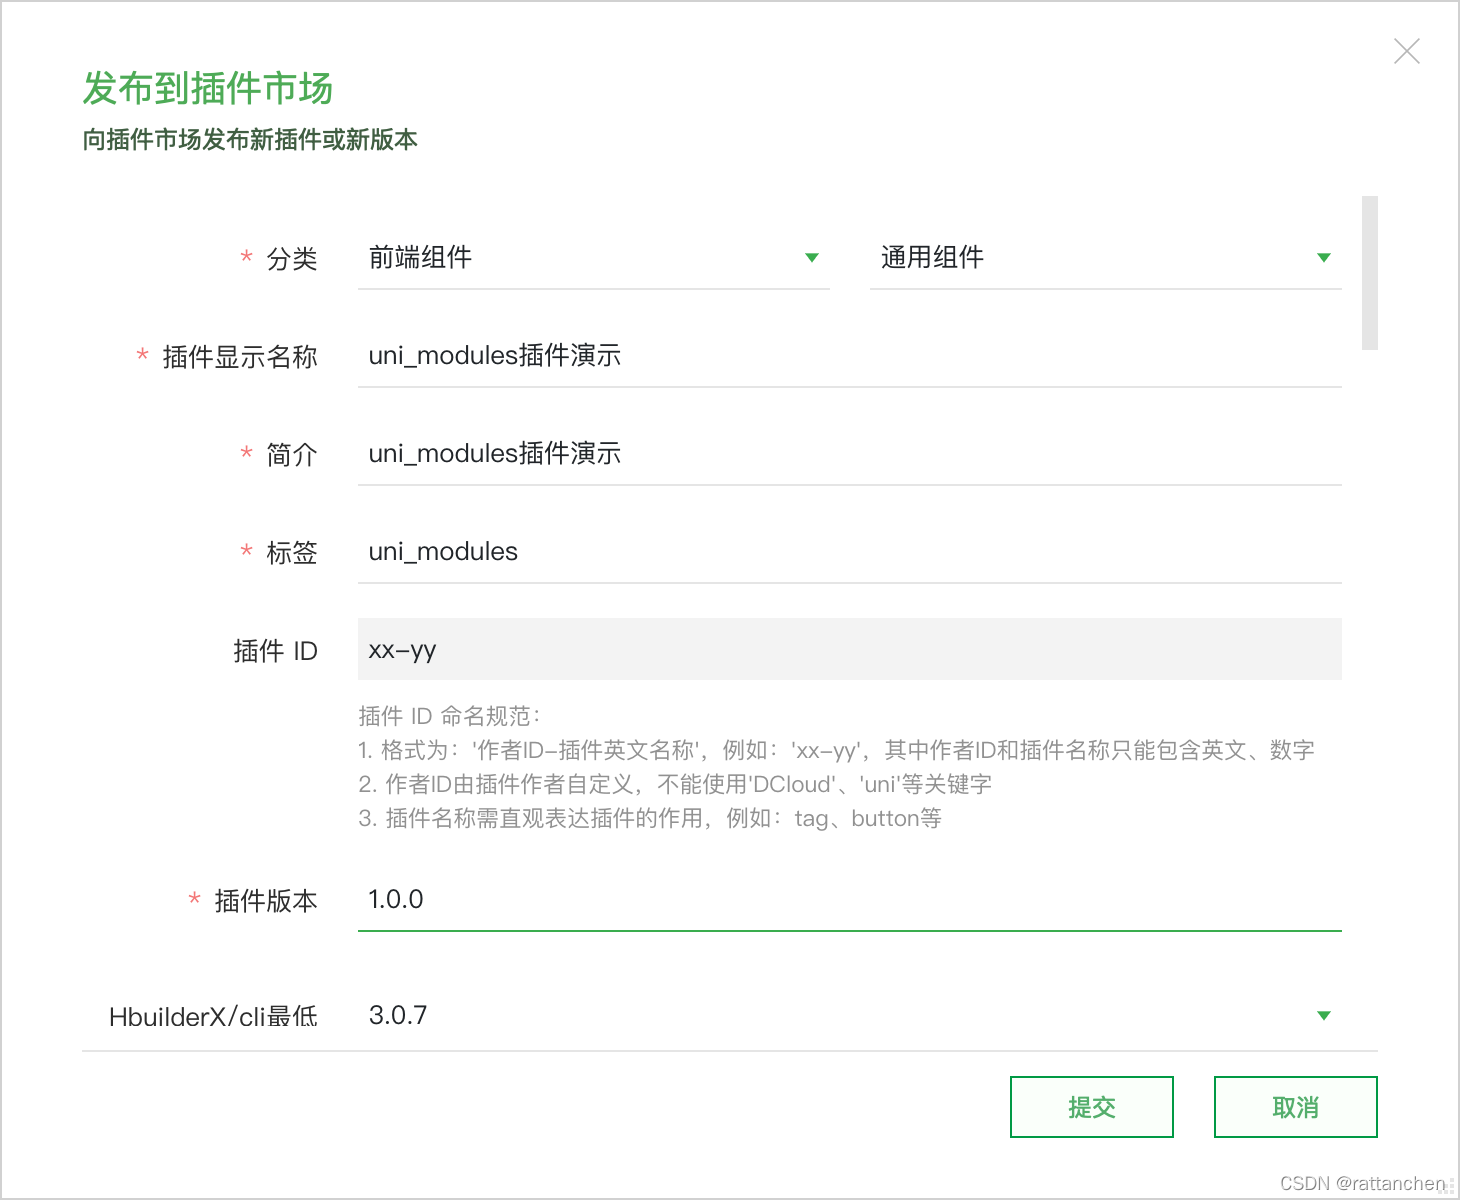Expand HbuilderX/cli minimum version 3.0.7 list

(x=848, y=1016)
